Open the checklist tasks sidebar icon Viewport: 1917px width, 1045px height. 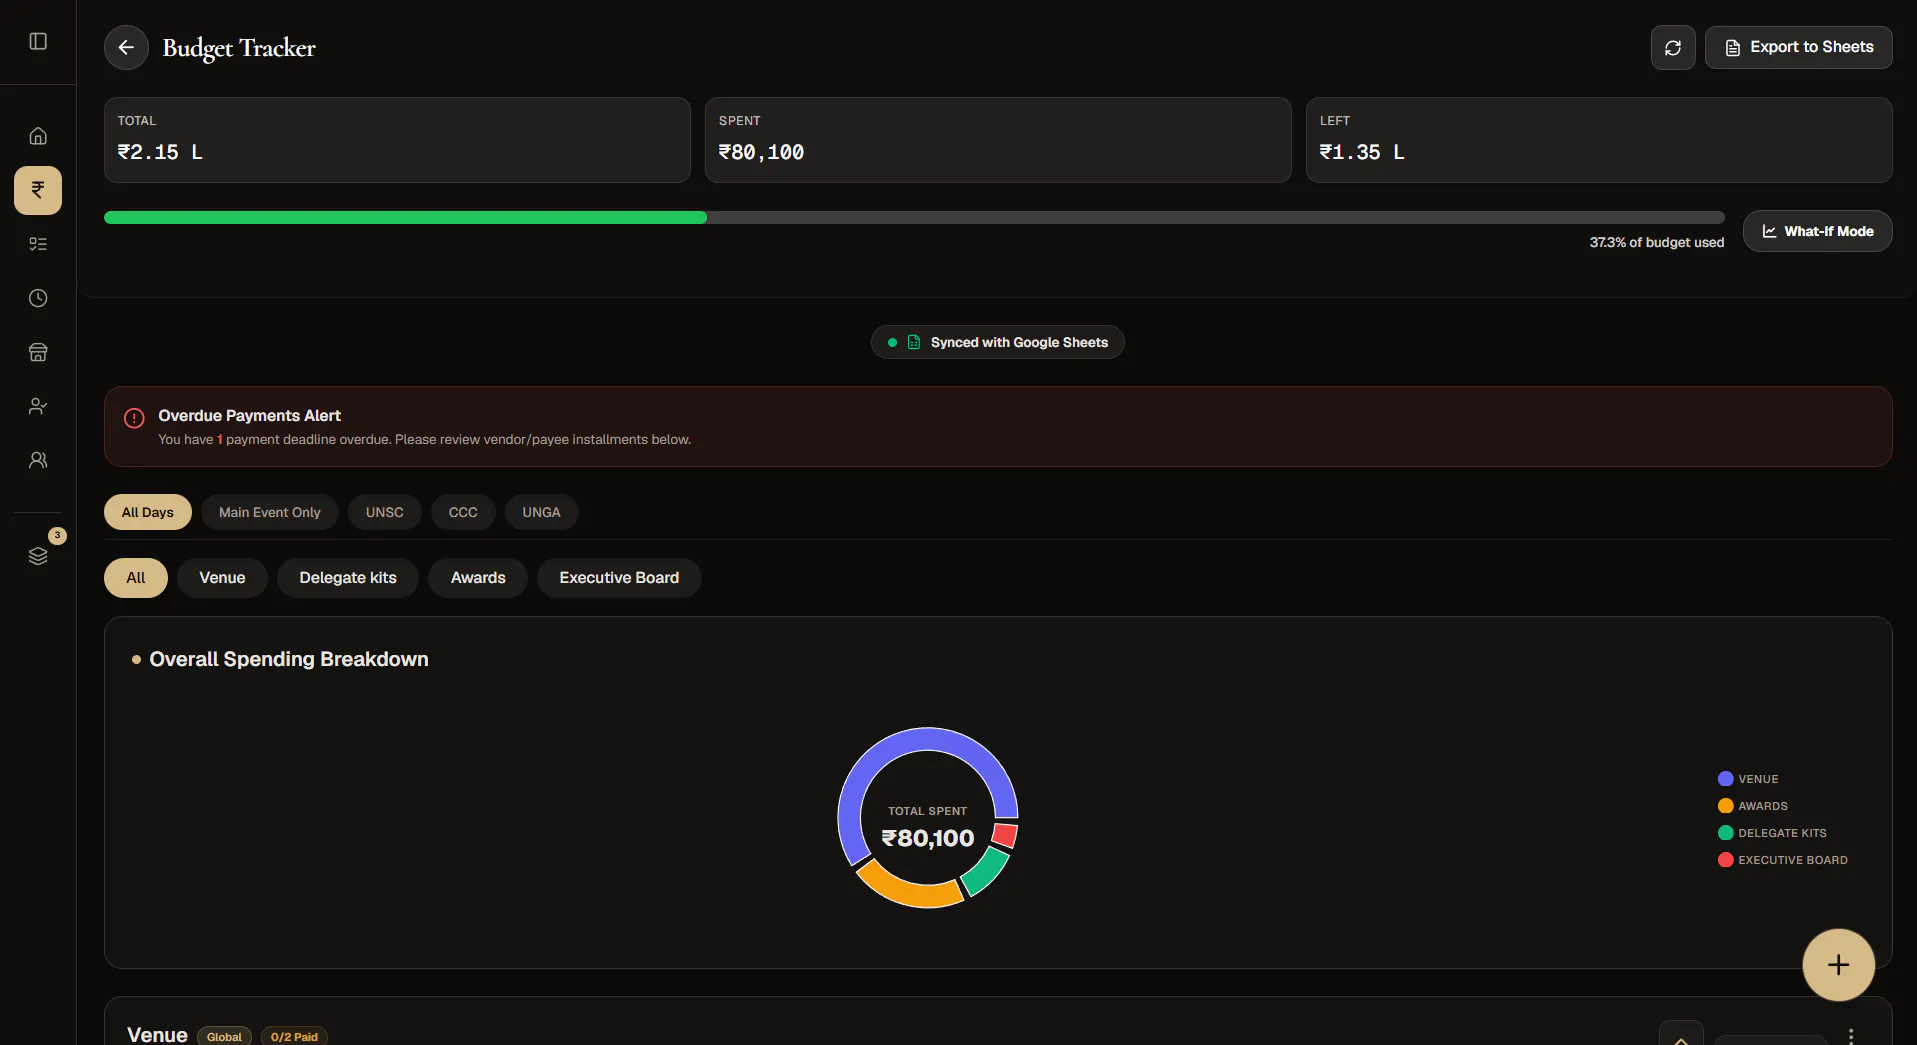[38, 244]
